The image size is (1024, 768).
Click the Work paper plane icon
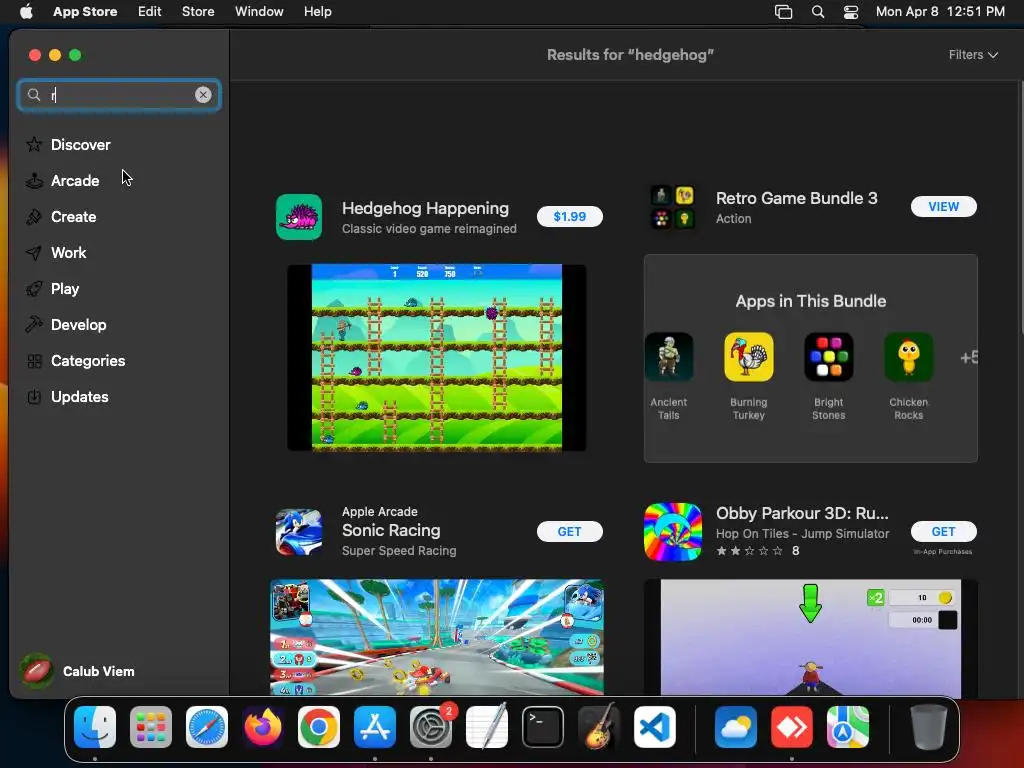click(34, 252)
